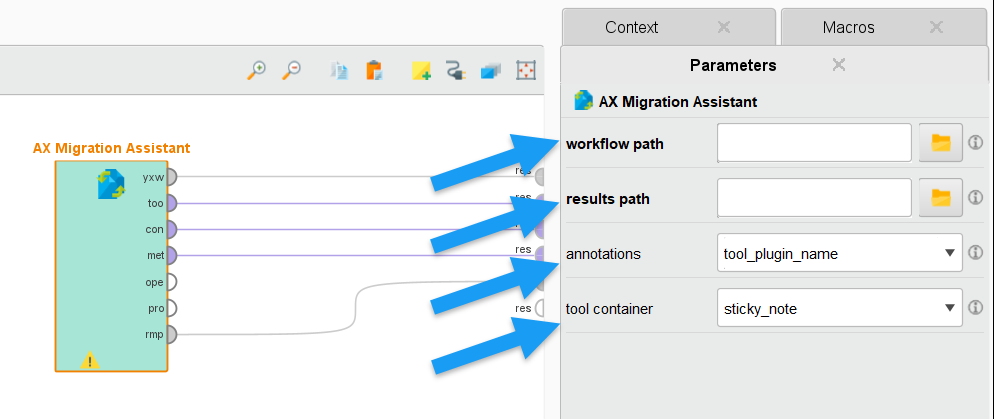This screenshot has width=994, height=419.
Task: Show info for tool container parameter
Action: [x=976, y=308]
